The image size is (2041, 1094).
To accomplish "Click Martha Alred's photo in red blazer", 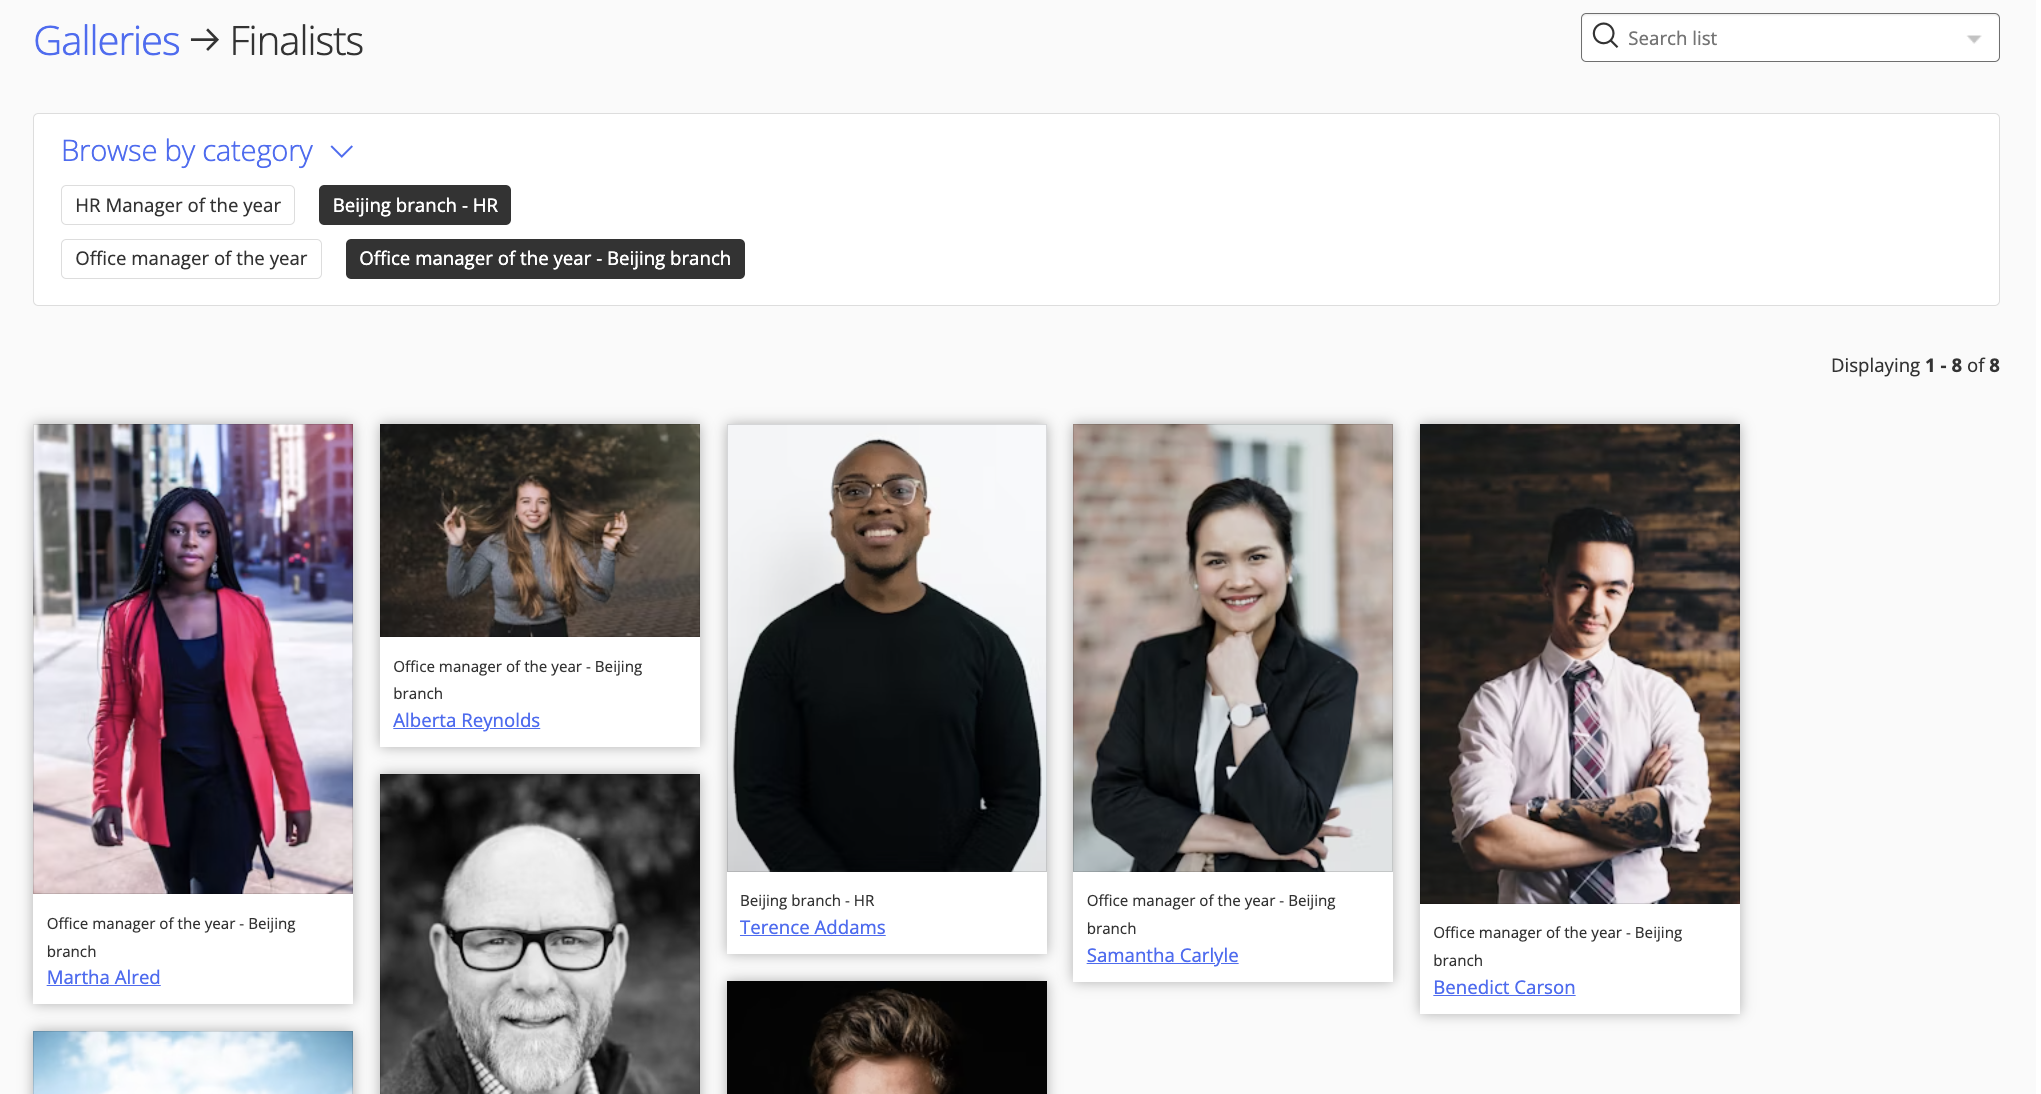I will [193, 658].
